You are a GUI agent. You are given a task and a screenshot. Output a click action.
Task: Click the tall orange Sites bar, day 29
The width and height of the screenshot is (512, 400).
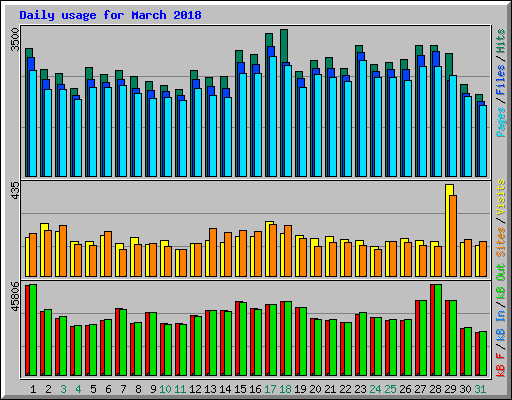coord(453,236)
